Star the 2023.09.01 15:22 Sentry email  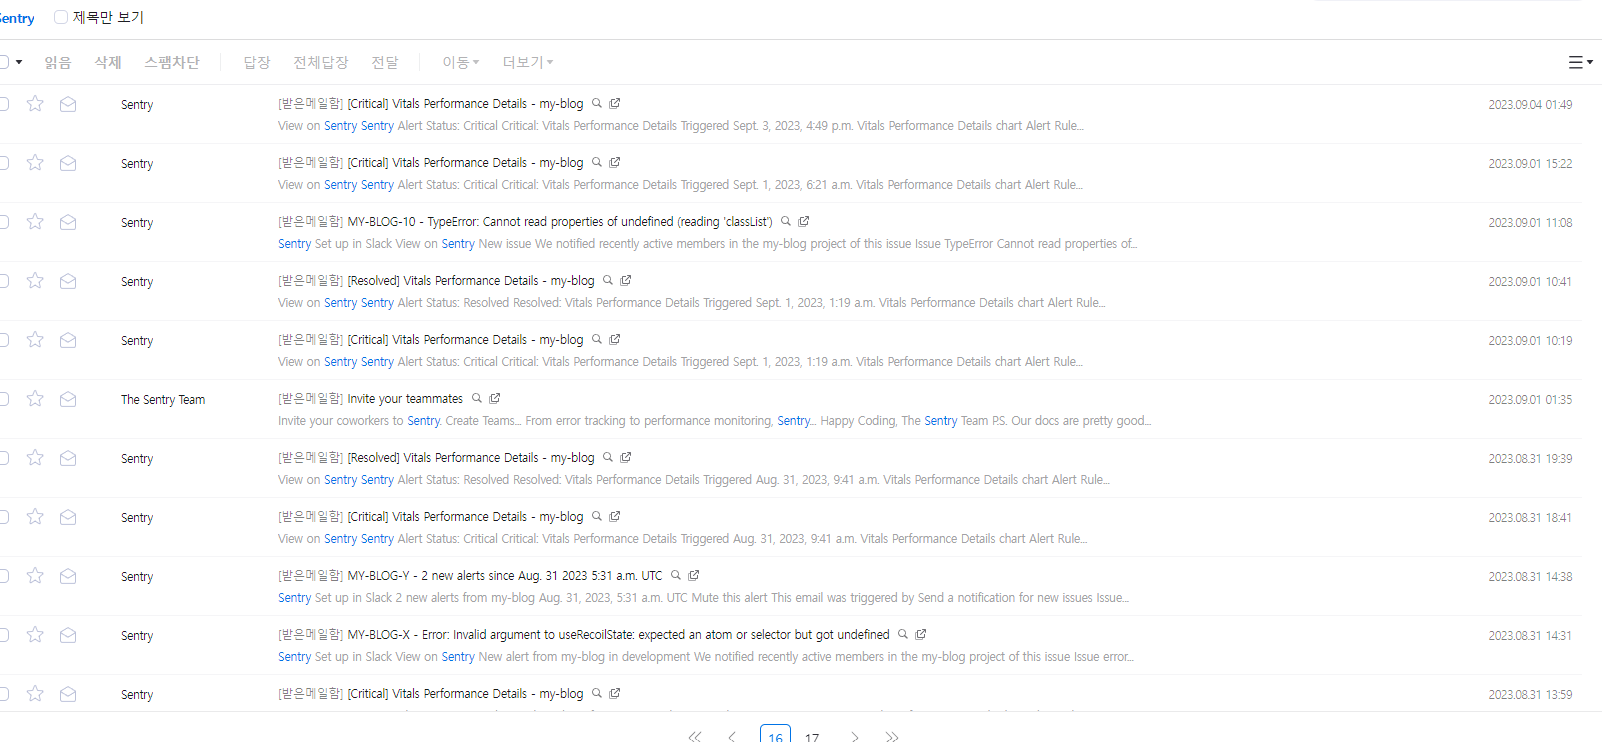click(x=35, y=163)
